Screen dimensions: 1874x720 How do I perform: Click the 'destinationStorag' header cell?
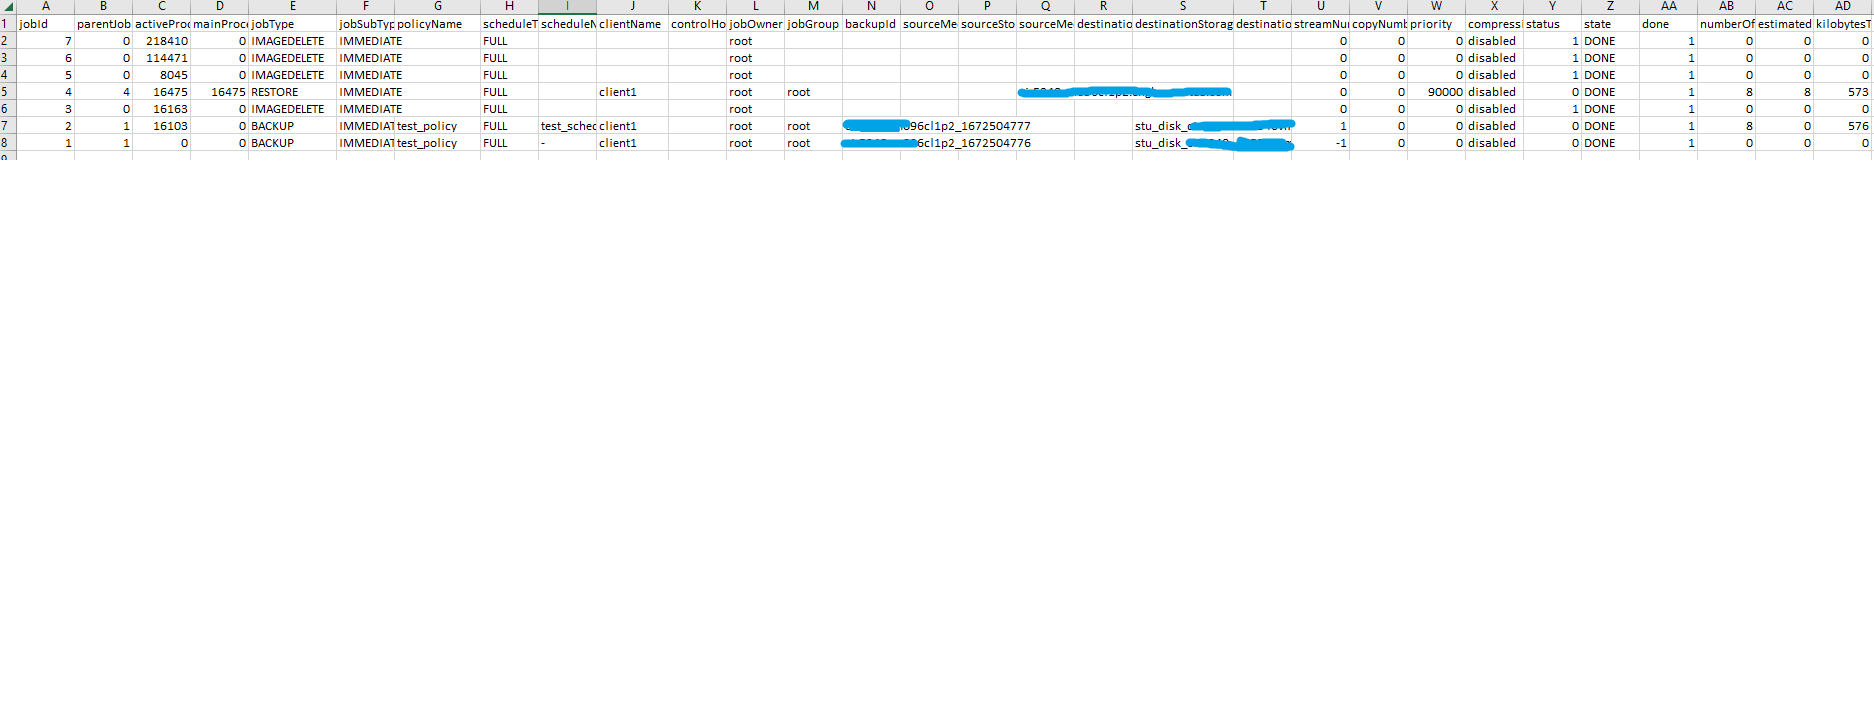coord(1183,24)
